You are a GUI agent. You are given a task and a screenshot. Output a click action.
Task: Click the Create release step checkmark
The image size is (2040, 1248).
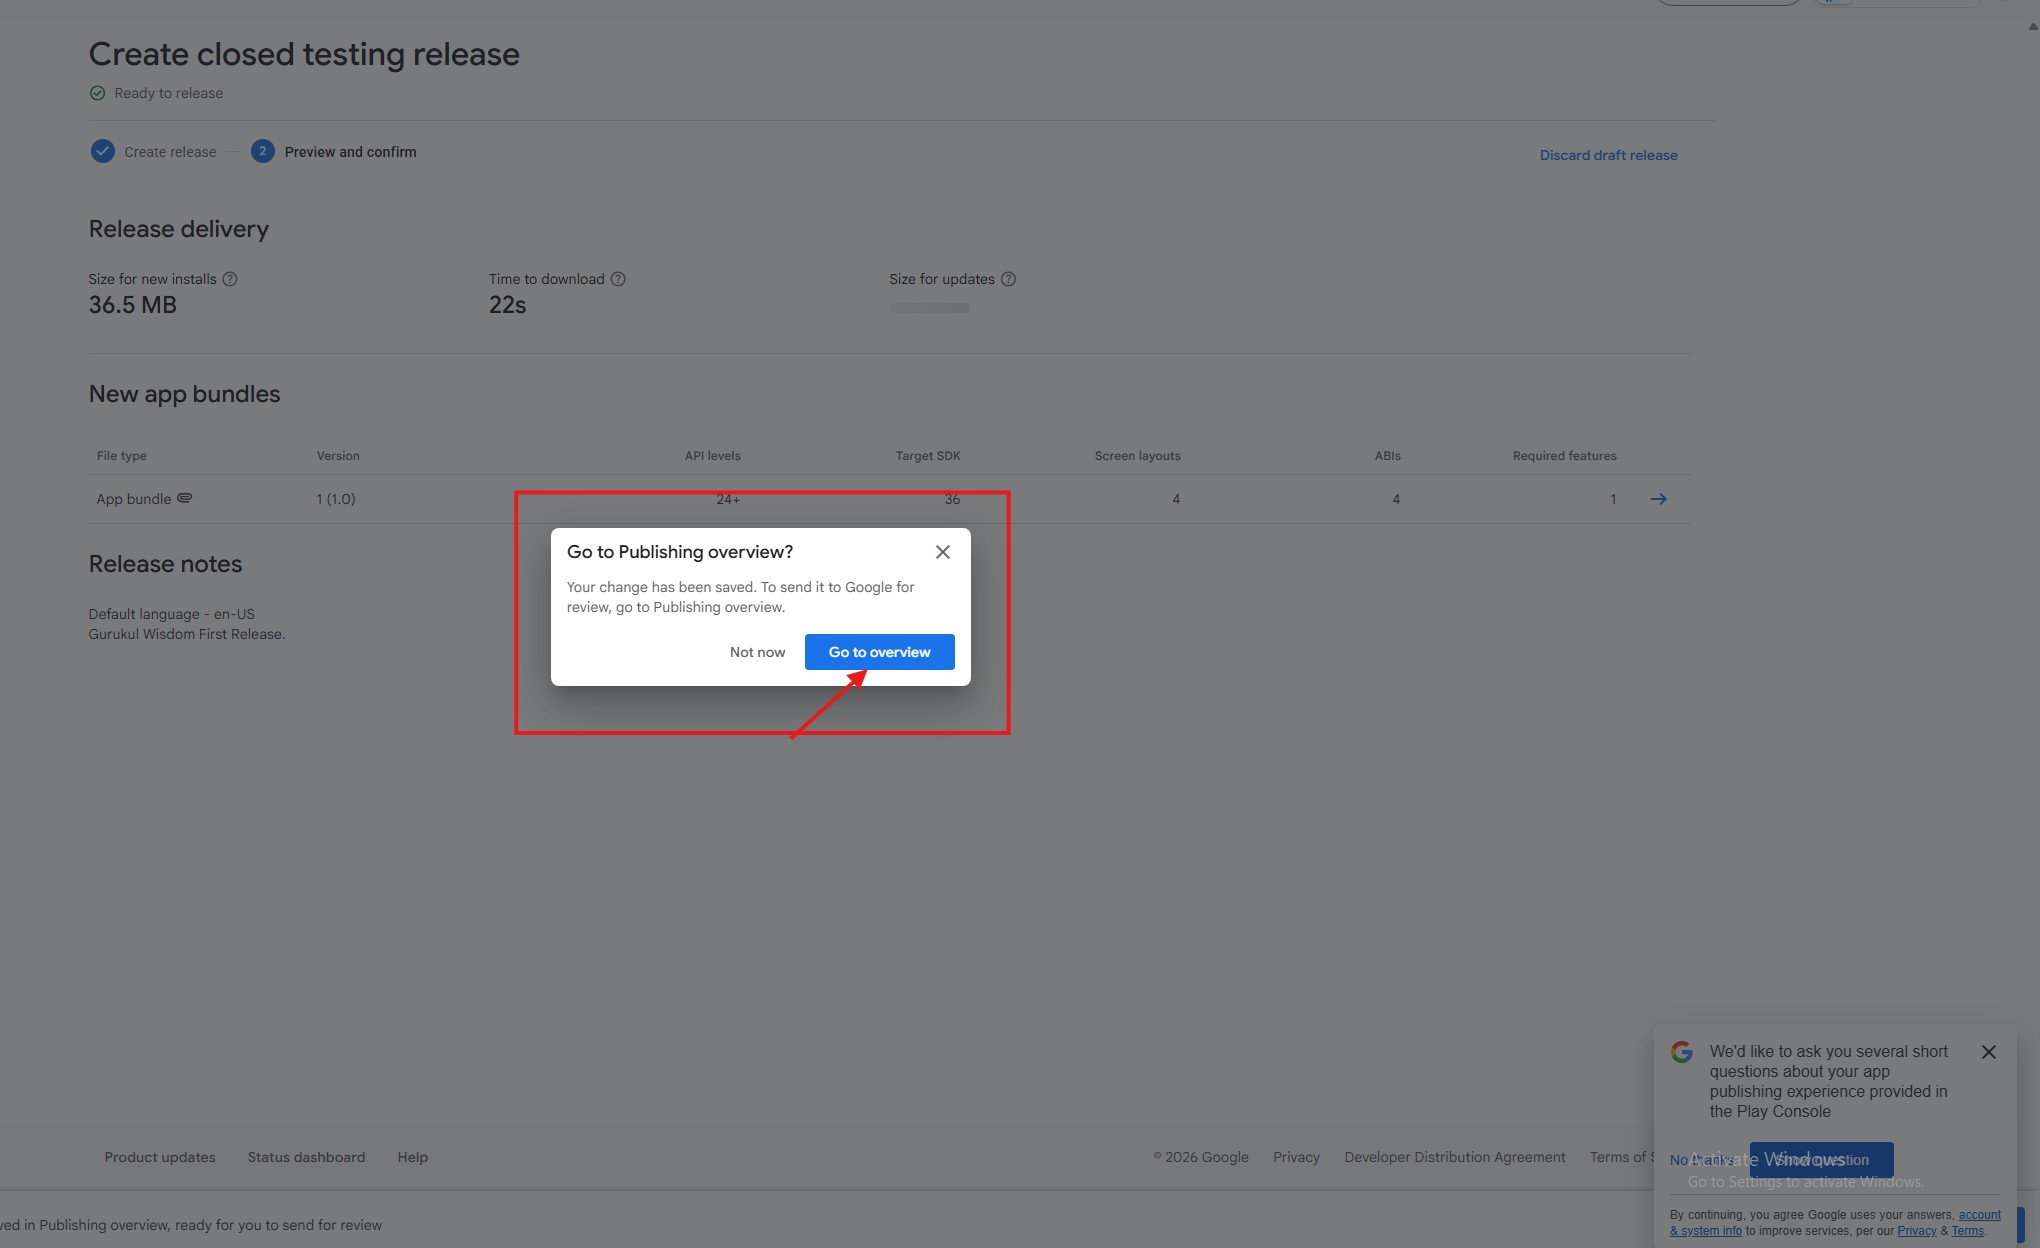tap(102, 152)
